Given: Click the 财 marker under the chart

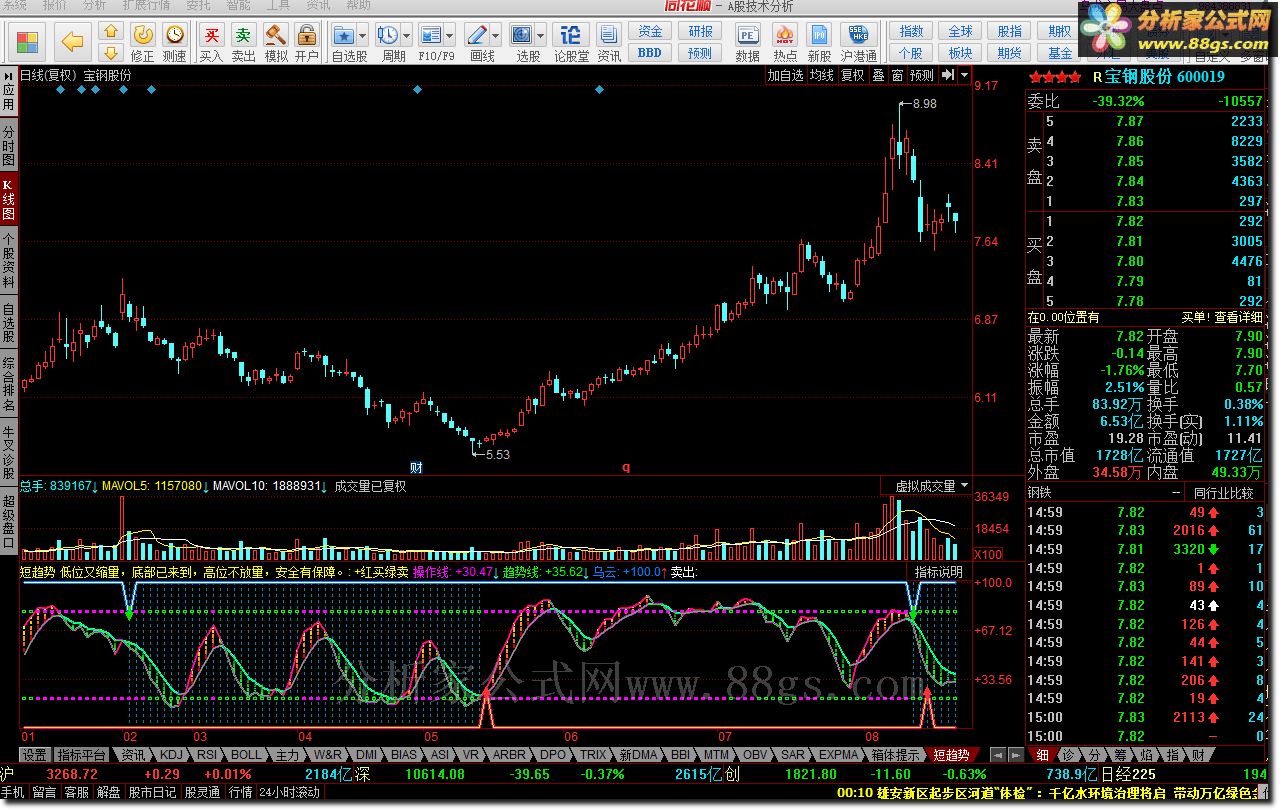Looking at the screenshot, I should [x=416, y=467].
